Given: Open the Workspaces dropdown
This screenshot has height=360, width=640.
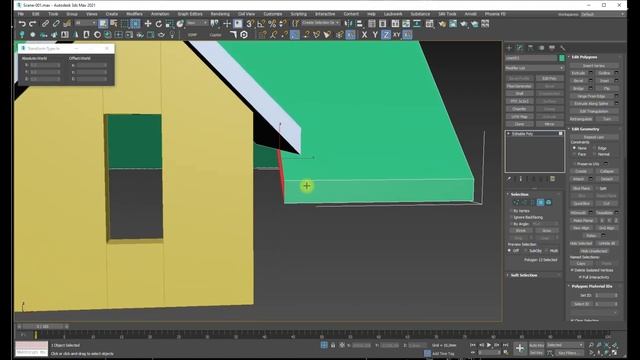Looking at the screenshot, I should [x=603, y=14].
